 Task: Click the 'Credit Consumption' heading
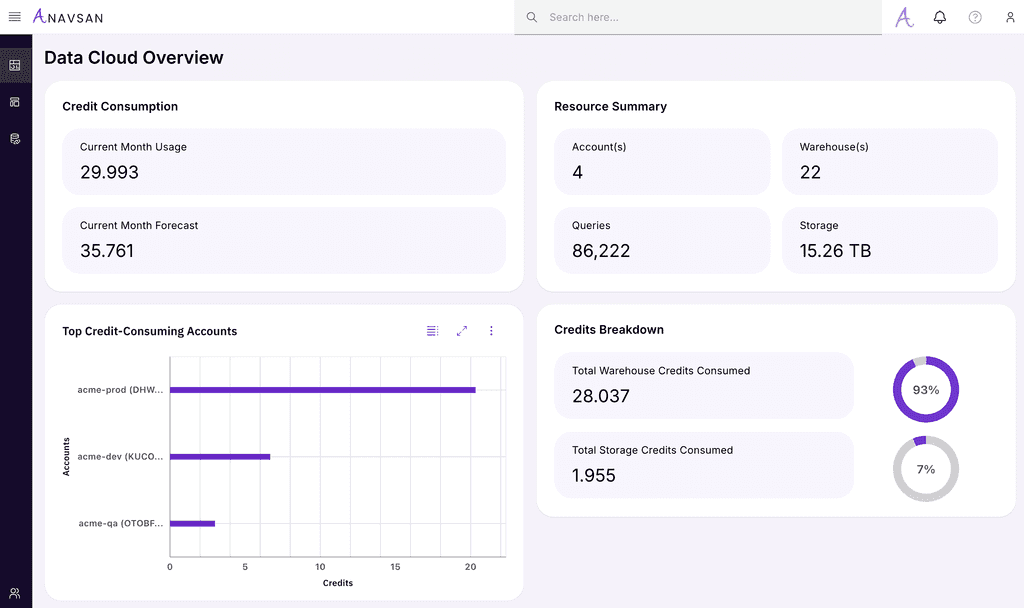(120, 106)
